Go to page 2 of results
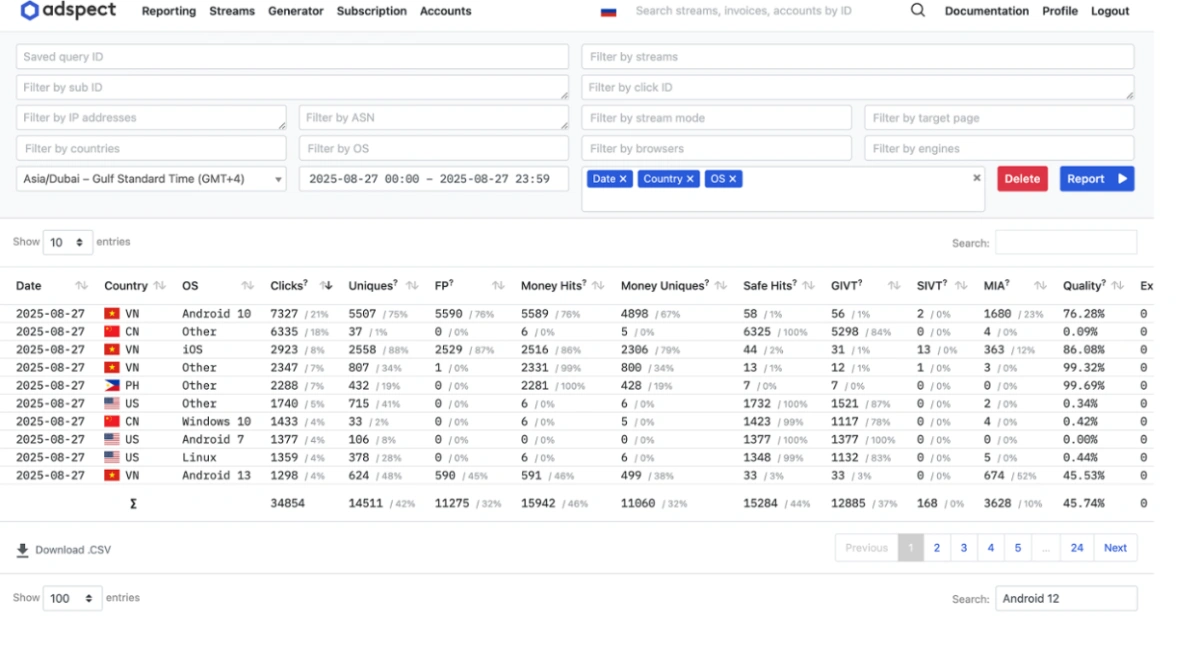This screenshot has width=1200, height=647. 937,548
